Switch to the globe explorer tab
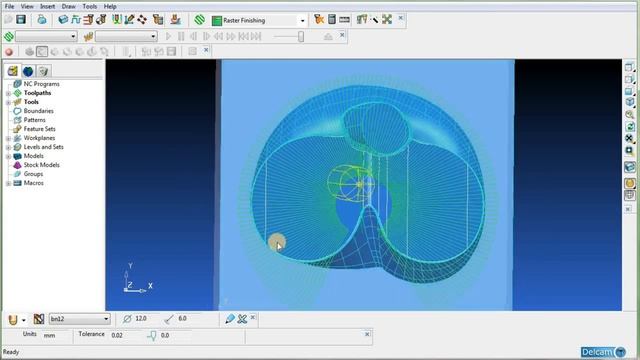The image size is (640, 360). [28, 71]
